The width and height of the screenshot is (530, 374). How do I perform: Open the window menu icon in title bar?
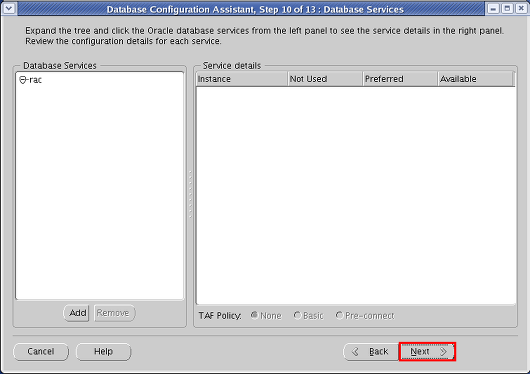tap(9, 8)
